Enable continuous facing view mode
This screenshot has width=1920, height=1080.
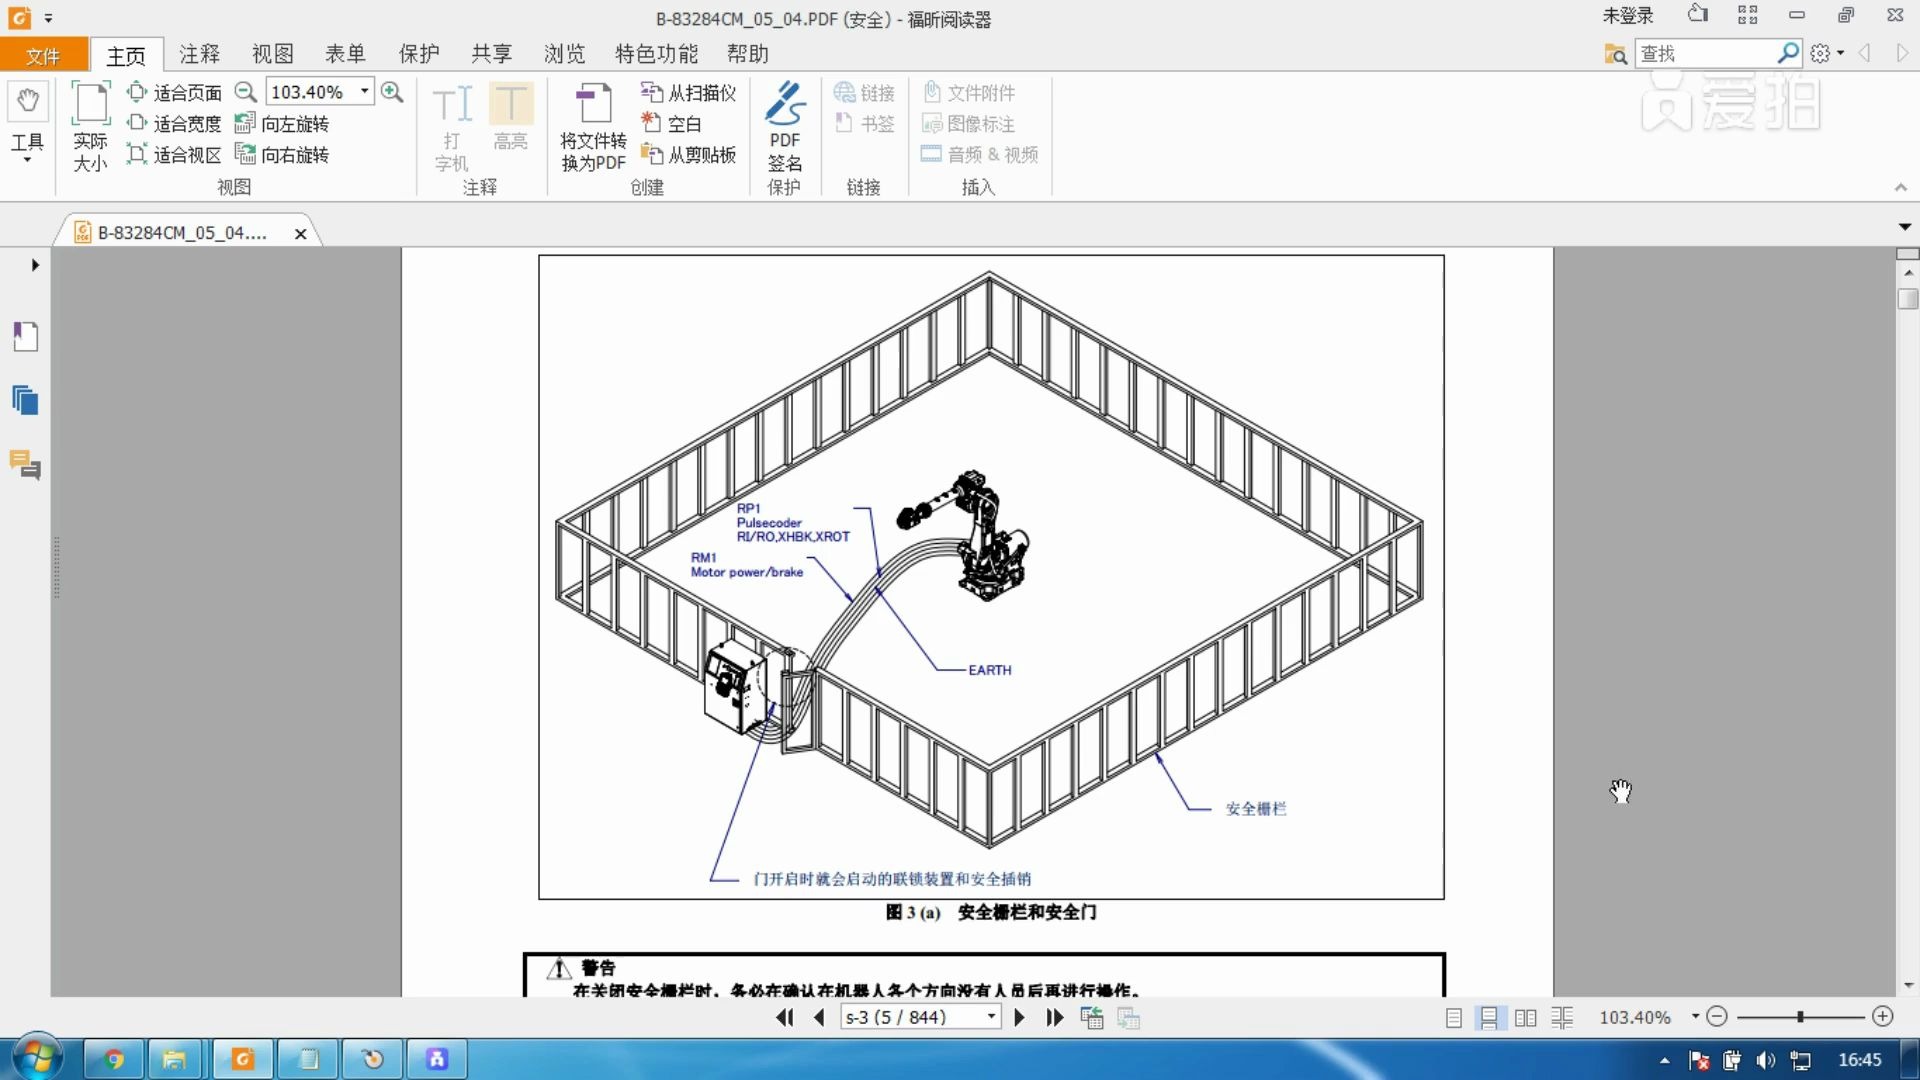pos(1562,1018)
